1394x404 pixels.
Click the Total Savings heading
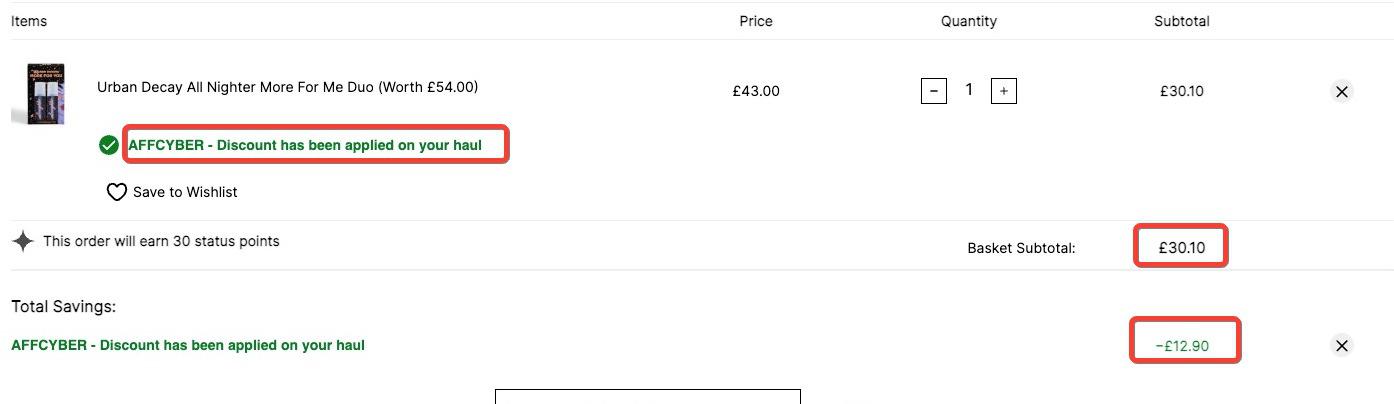pyautogui.click(x=63, y=307)
